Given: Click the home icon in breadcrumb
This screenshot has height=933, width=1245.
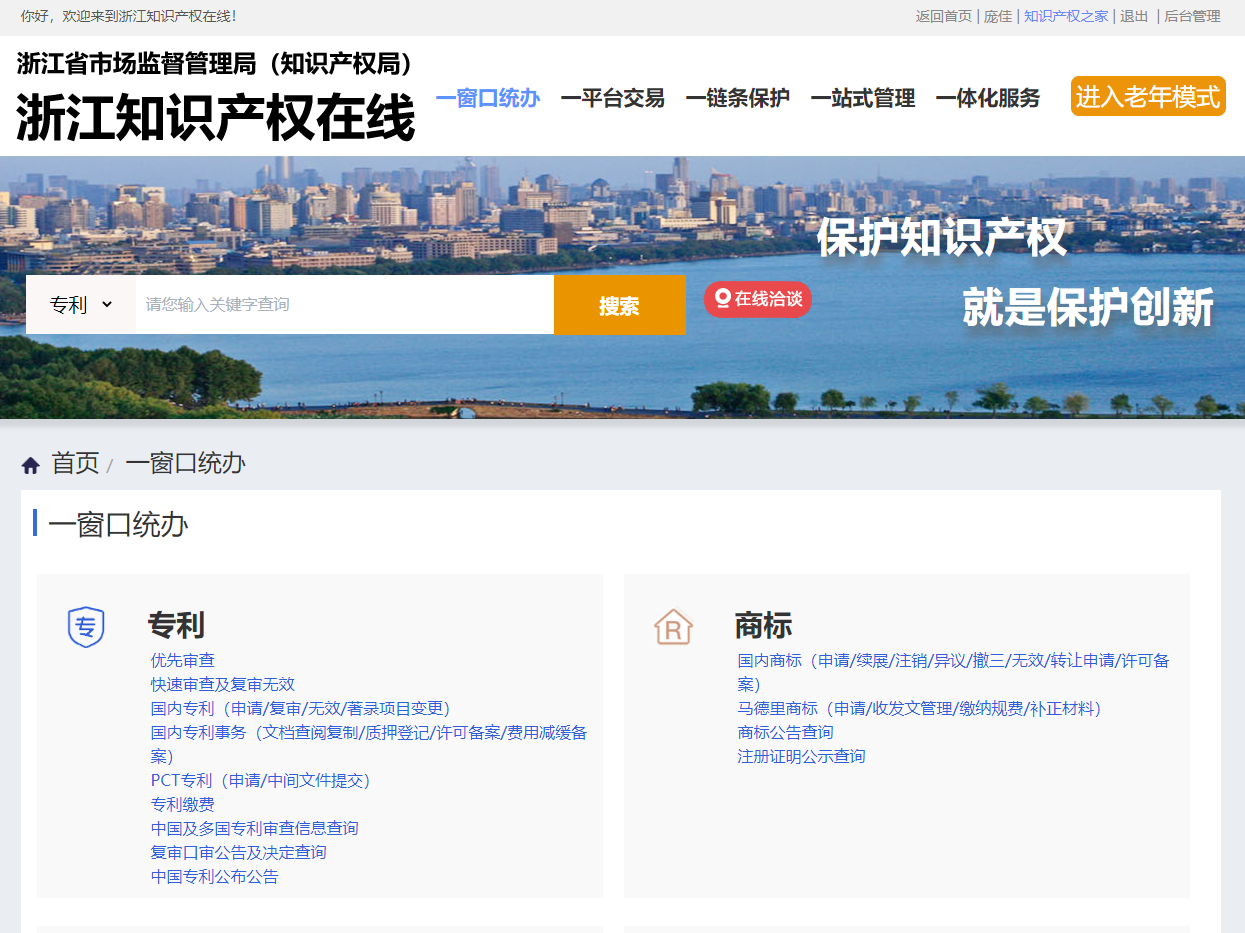Looking at the screenshot, I should click(x=31, y=465).
